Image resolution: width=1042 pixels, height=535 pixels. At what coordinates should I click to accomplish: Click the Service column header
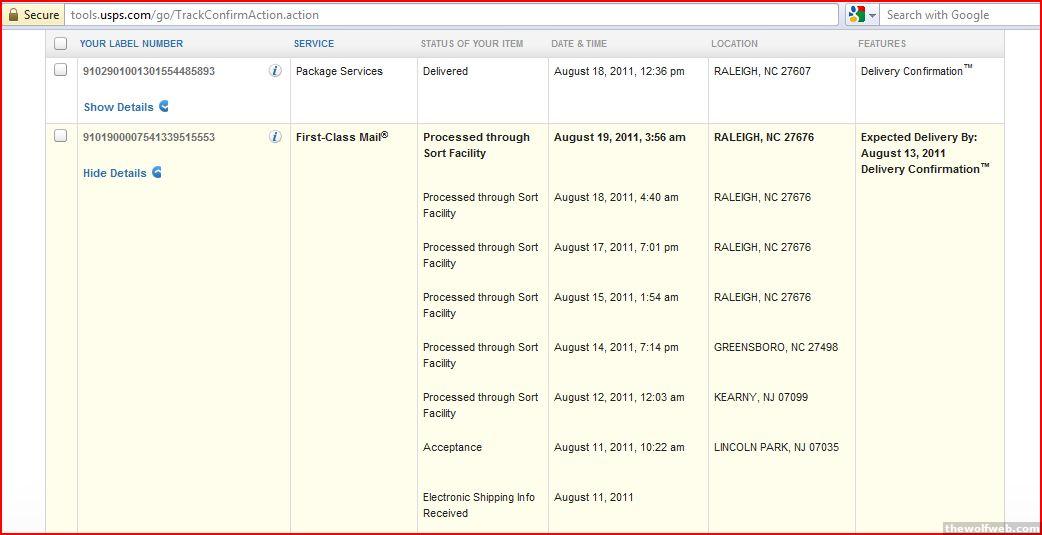click(314, 44)
